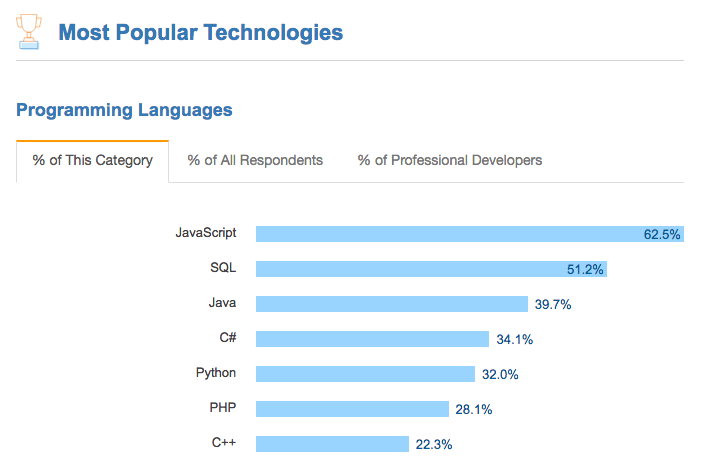Click the Python language label
The width and height of the screenshot is (719, 462).
(216, 373)
